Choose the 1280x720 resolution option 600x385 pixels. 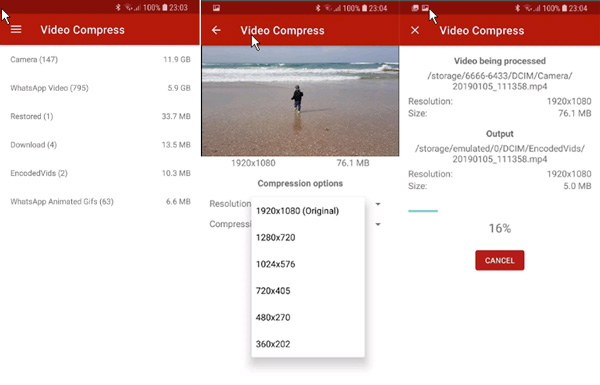308,238
